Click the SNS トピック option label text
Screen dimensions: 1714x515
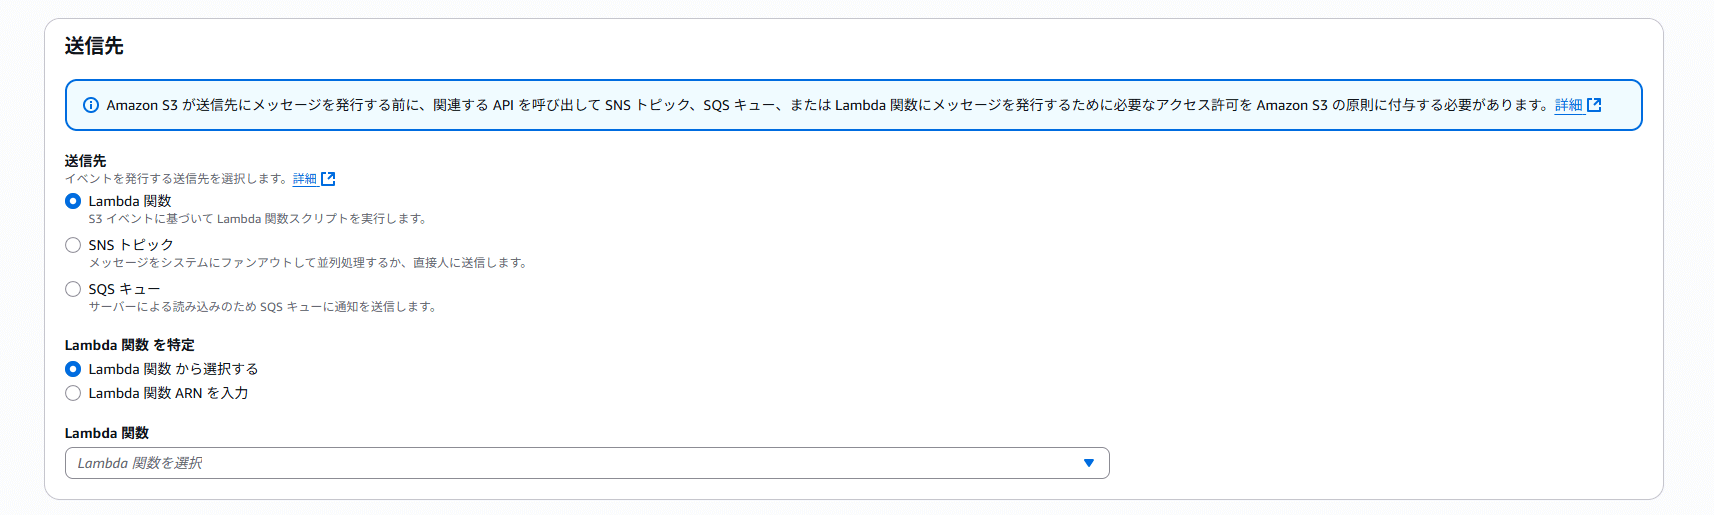point(131,245)
